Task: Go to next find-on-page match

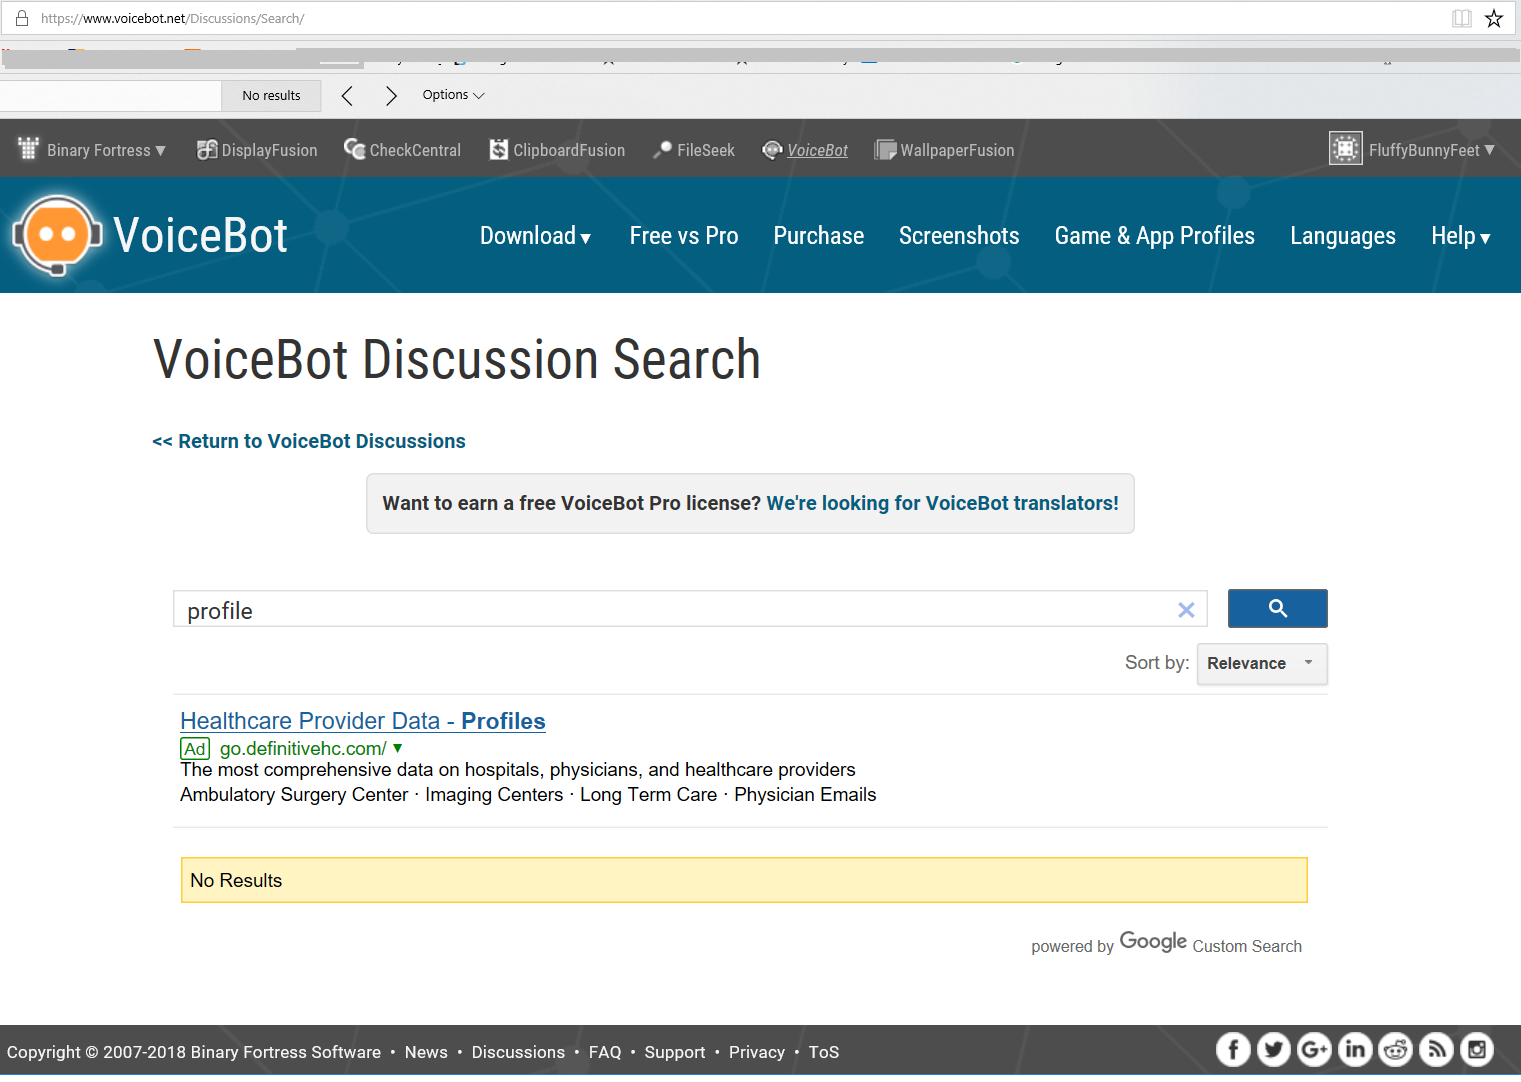Action: click(x=391, y=95)
